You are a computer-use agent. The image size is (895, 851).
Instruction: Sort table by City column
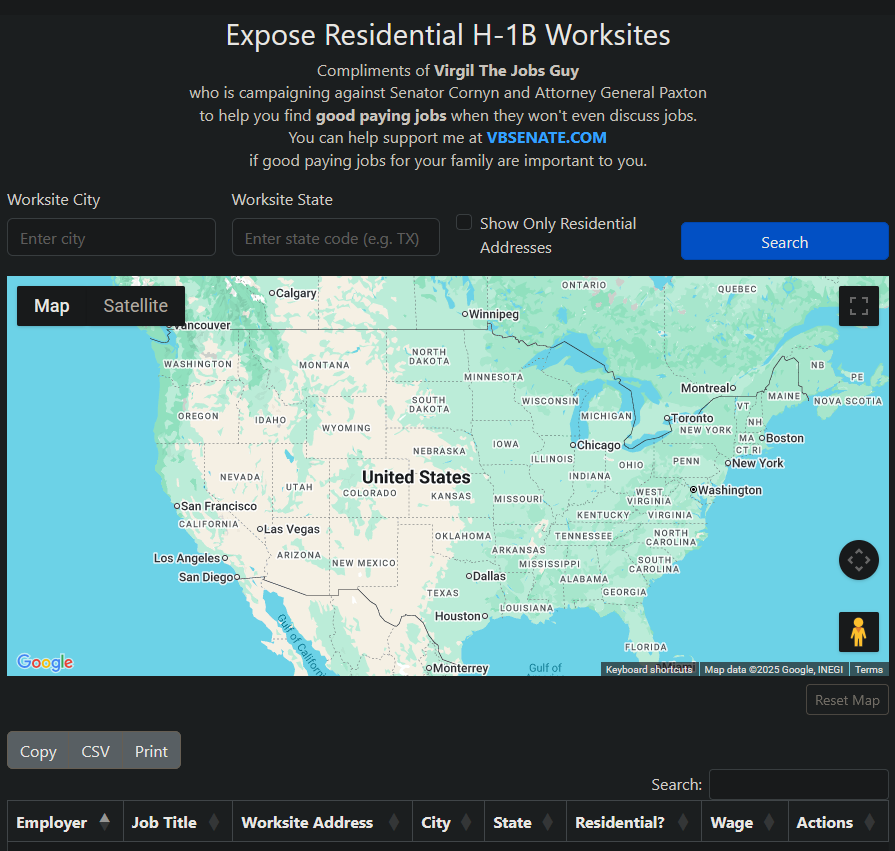(448, 822)
